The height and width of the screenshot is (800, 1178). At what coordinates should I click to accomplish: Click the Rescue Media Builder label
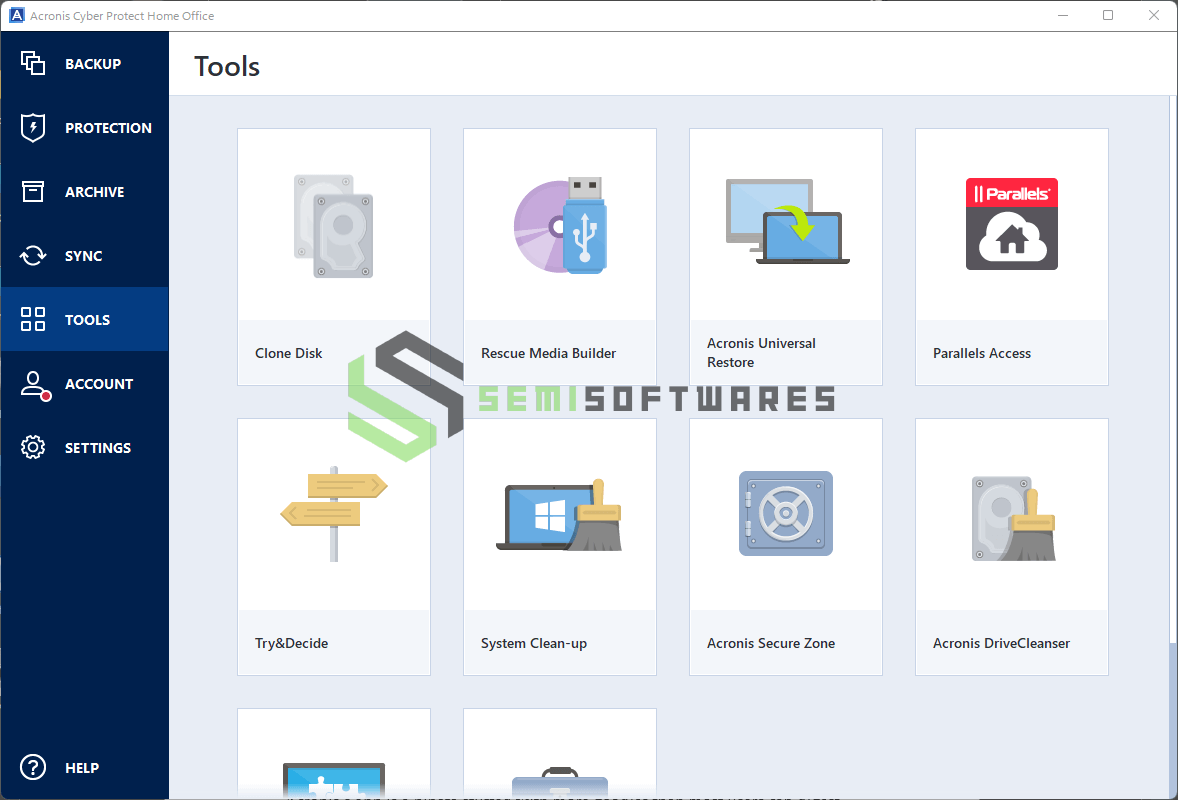pyautogui.click(x=548, y=353)
